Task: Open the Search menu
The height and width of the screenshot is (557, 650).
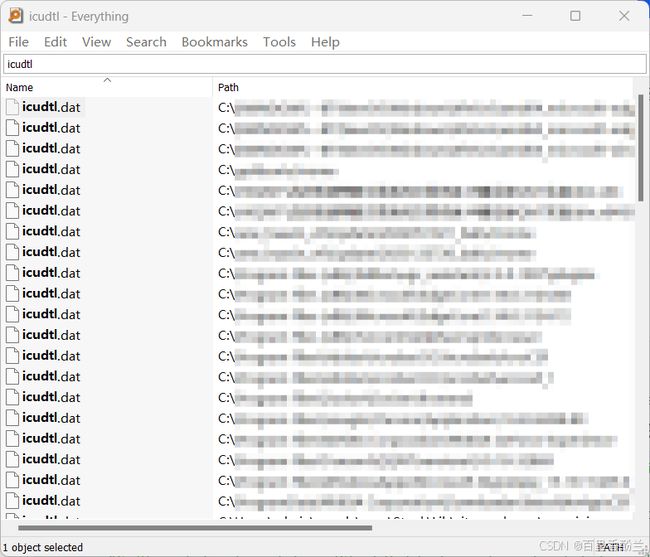Action: [x=146, y=42]
